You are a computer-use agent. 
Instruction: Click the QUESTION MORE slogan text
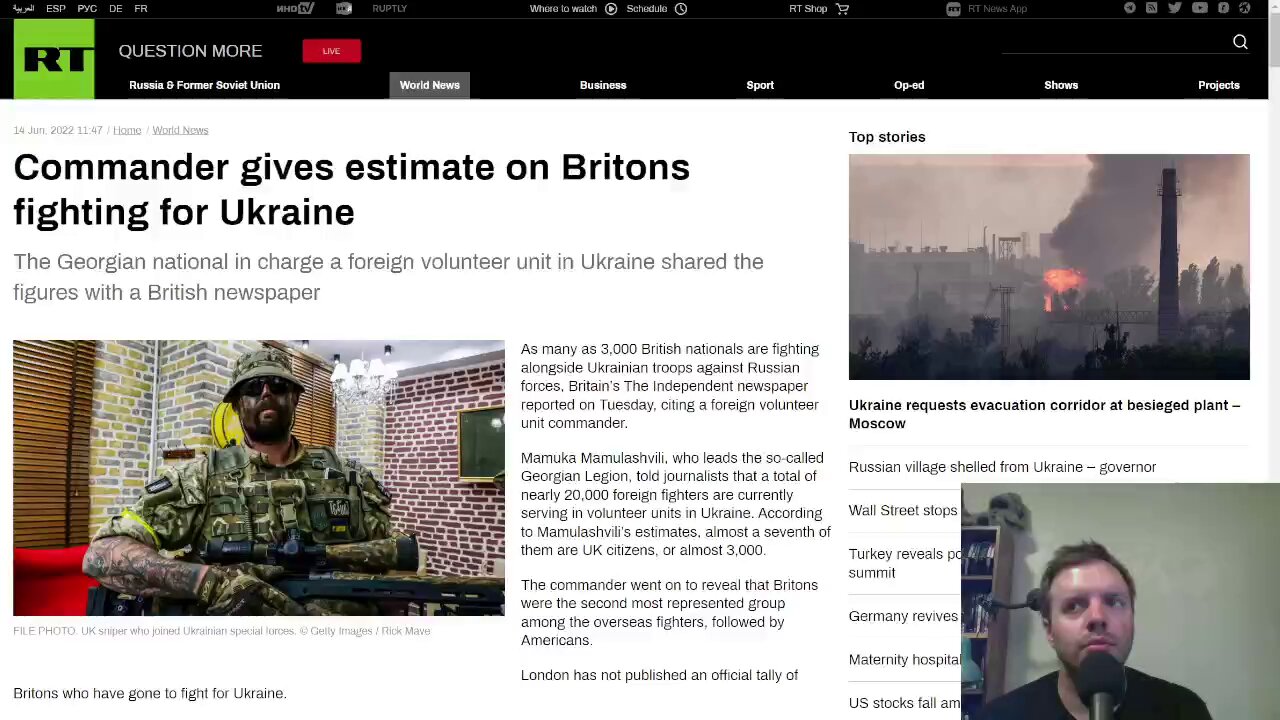pos(190,51)
